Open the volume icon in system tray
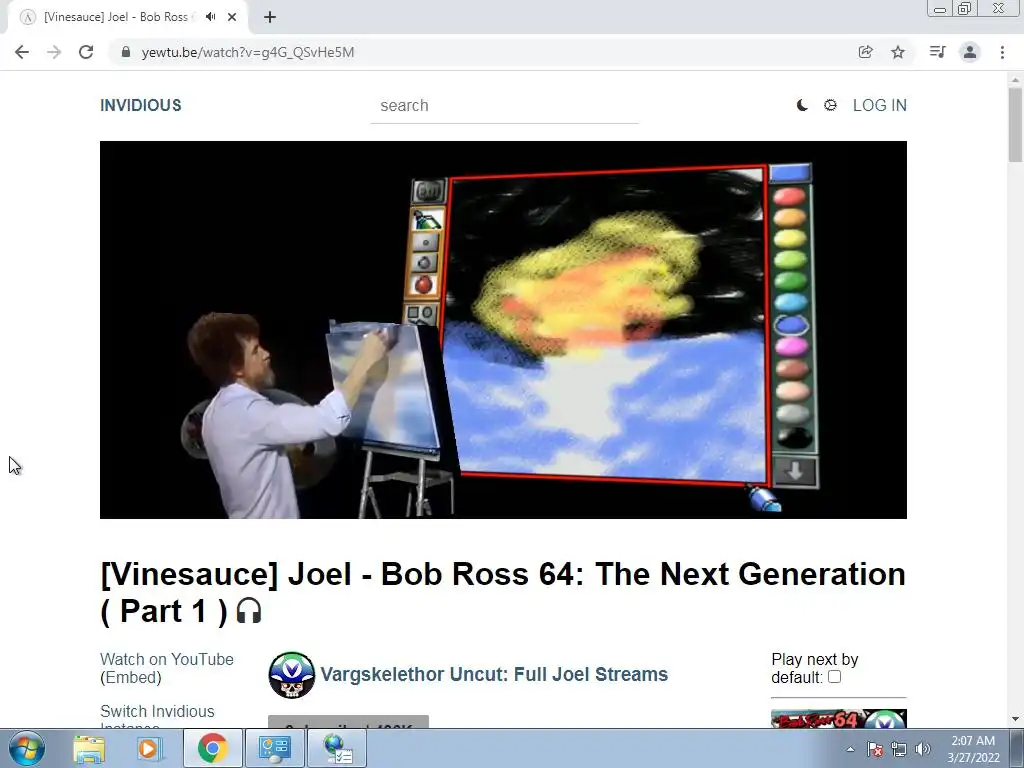Screen dimensions: 1024x768 point(923,749)
